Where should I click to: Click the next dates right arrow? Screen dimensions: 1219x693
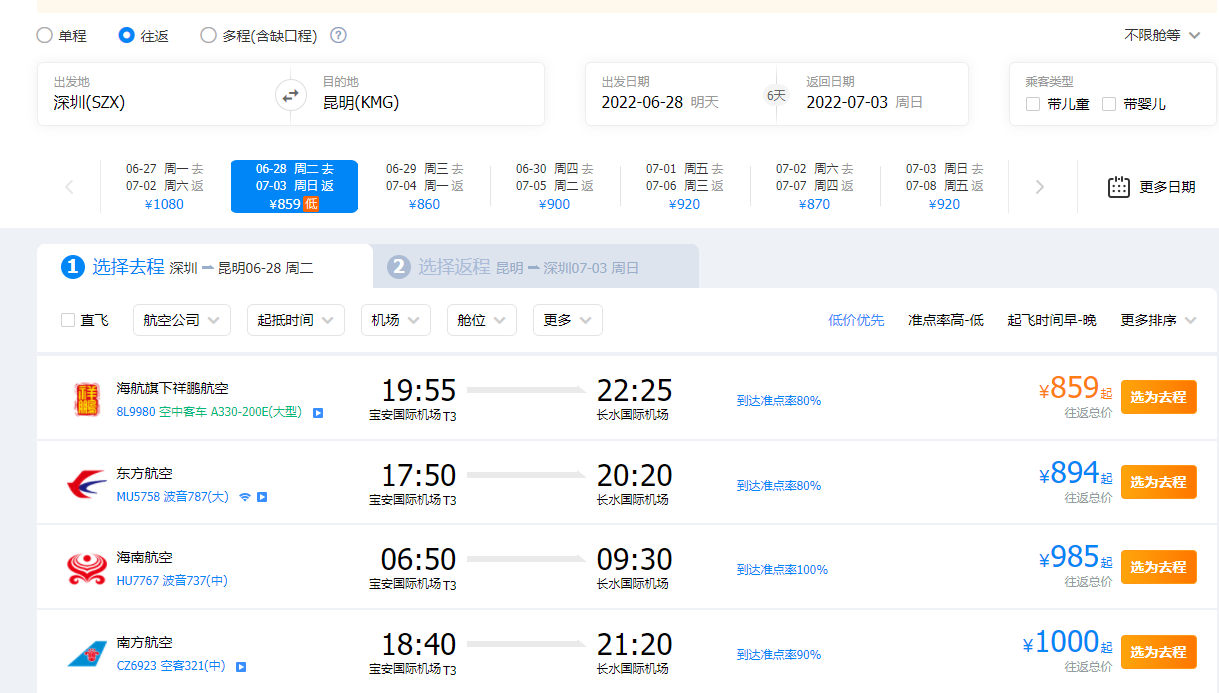point(1040,187)
